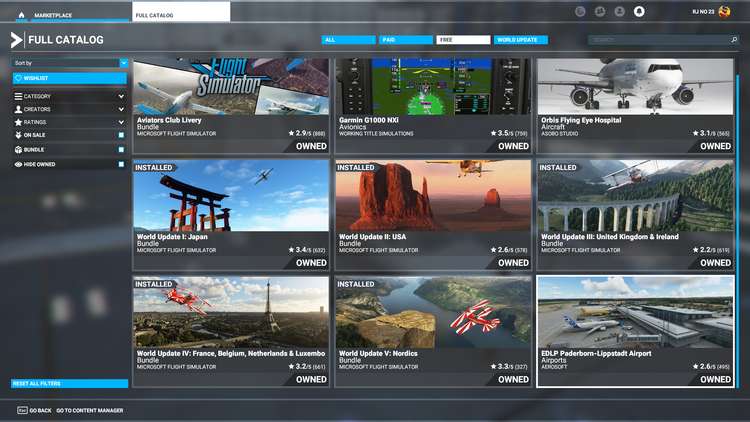The height and width of the screenshot is (422, 750).
Task: Open World Update III: United Kingdom image
Action: tap(635, 196)
